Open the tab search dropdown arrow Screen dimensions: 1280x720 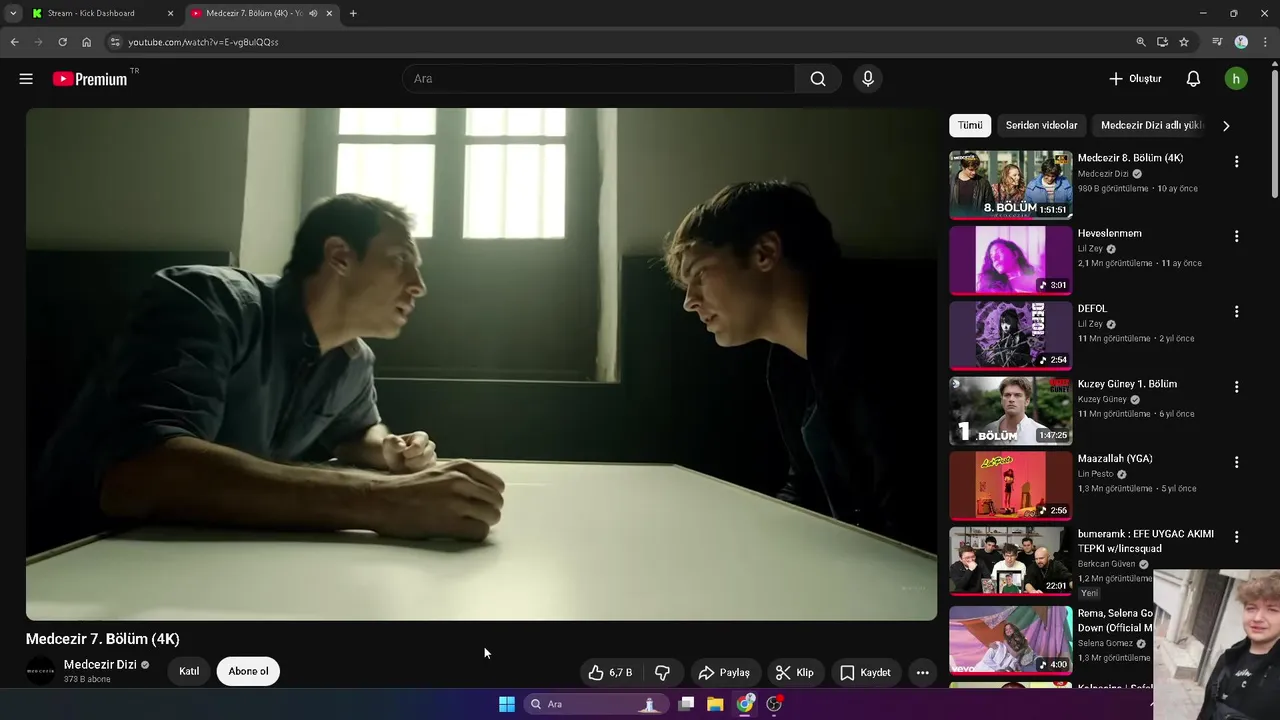pos(13,14)
